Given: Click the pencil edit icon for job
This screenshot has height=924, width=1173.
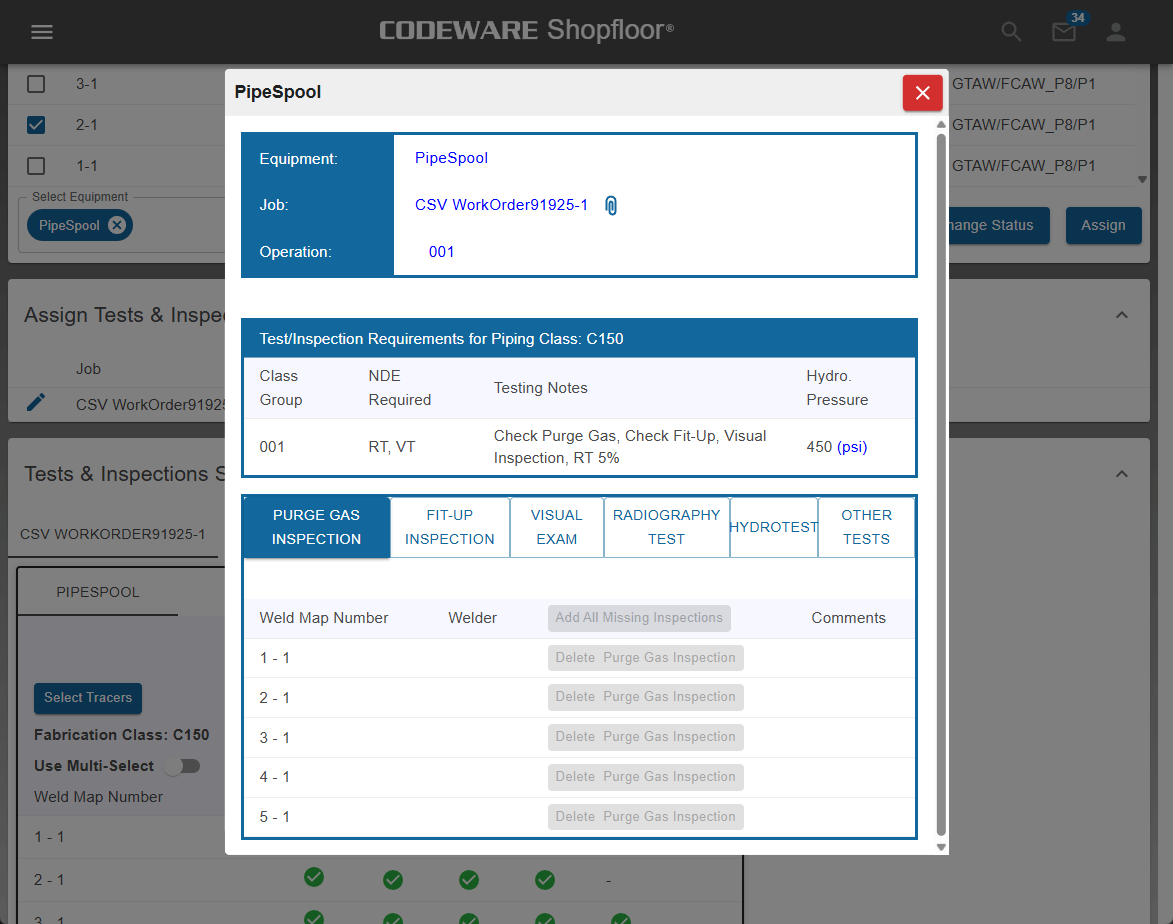Looking at the screenshot, I should (x=36, y=402).
